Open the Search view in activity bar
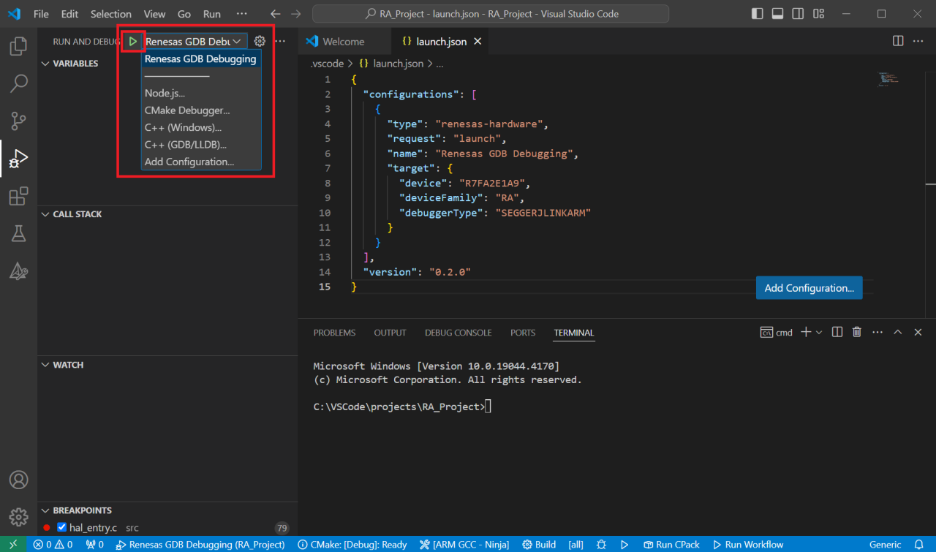 coord(18,83)
